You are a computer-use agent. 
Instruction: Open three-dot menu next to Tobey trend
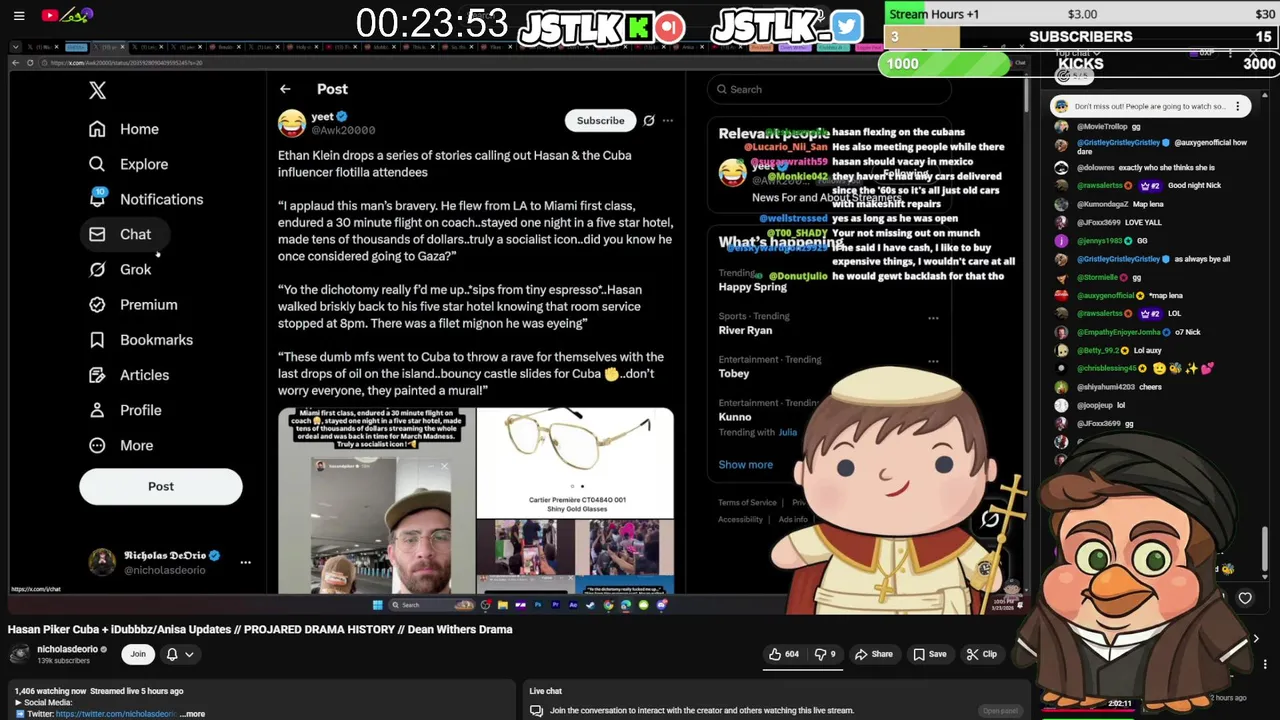click(933, 361)
